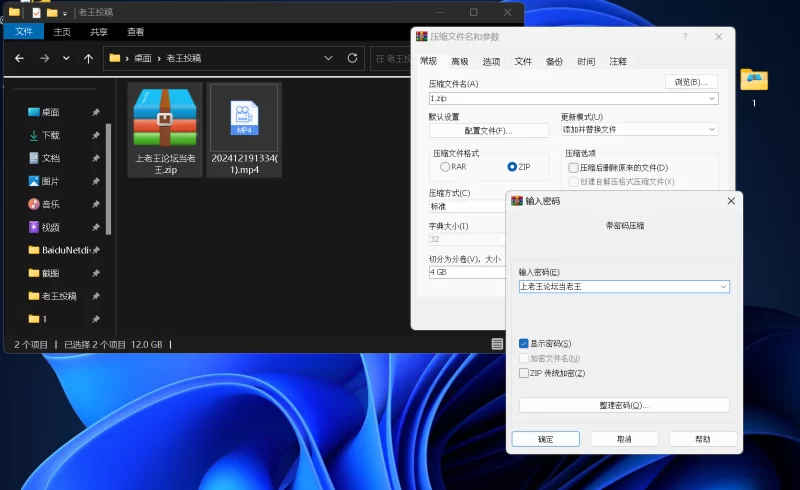The width and height of the screenshot is (800, 490).
Task: Open the 压缩方式 标准 dropdown
Action: 467,206
